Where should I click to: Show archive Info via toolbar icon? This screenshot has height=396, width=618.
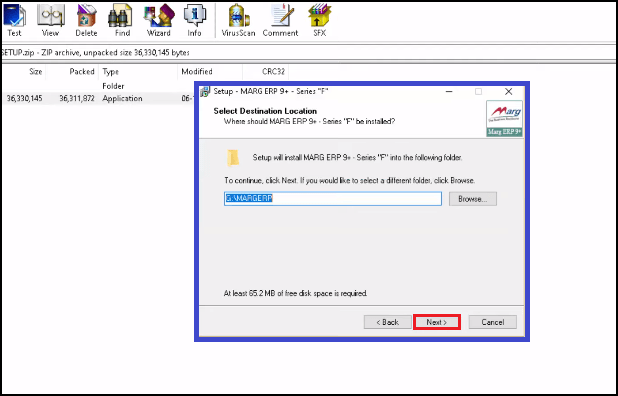(194, 20)
